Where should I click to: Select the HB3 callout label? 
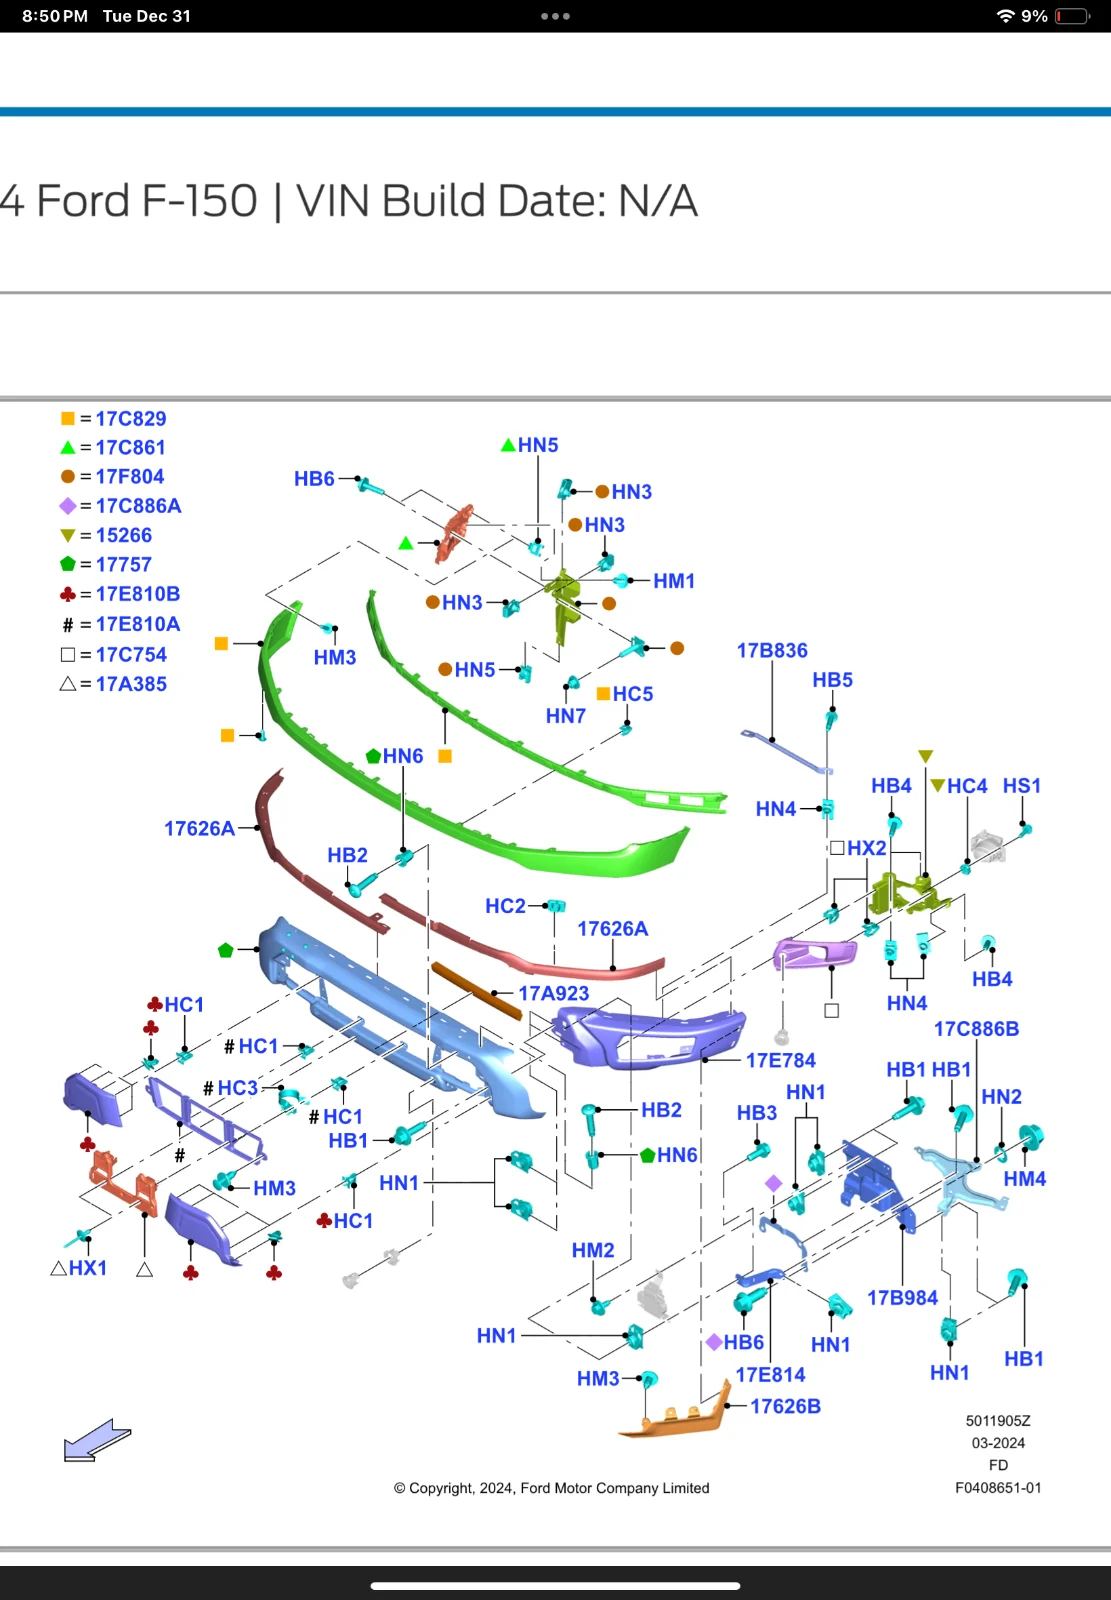757,1113
